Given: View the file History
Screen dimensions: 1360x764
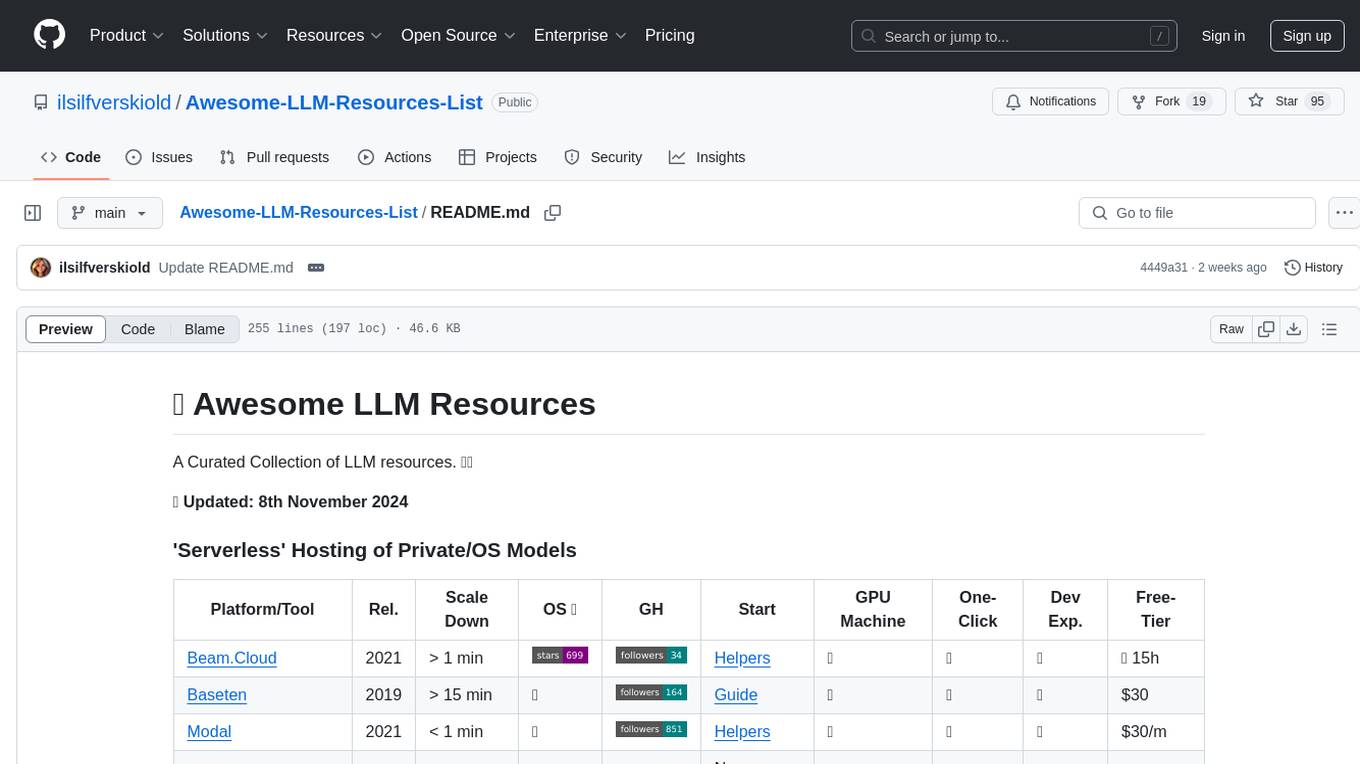Looking at the screenshot, I should pyautogui.click(x=1313, y=267).
